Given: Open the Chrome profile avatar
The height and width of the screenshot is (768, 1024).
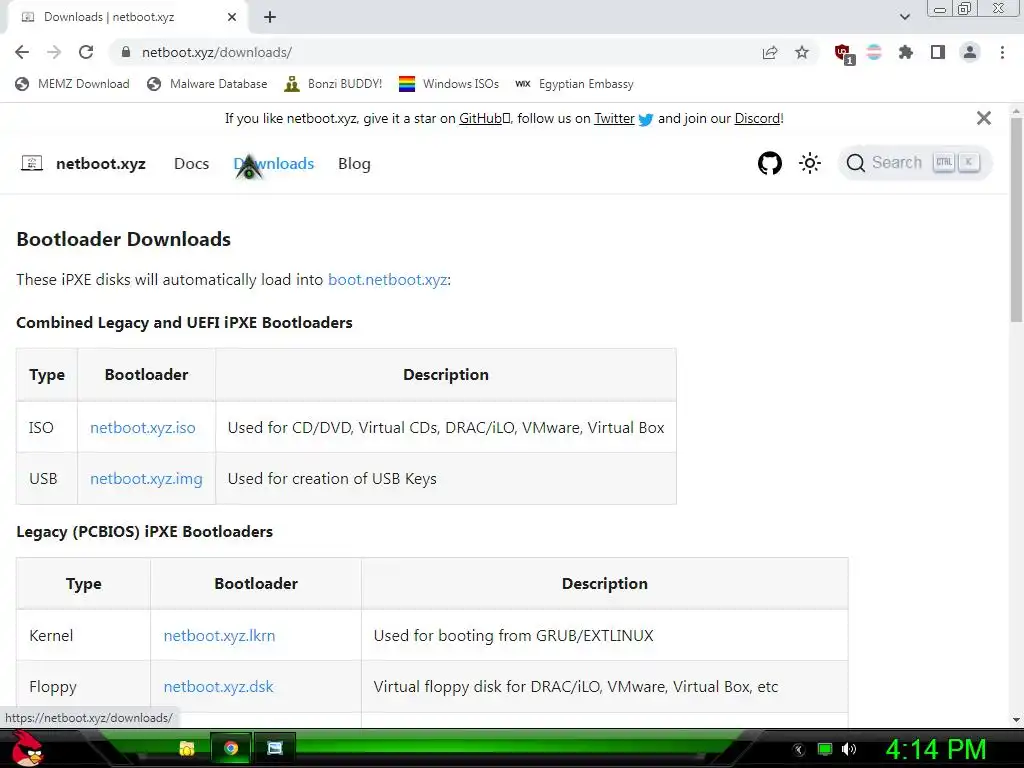Looking at the screenshot, I should (970, 52).
